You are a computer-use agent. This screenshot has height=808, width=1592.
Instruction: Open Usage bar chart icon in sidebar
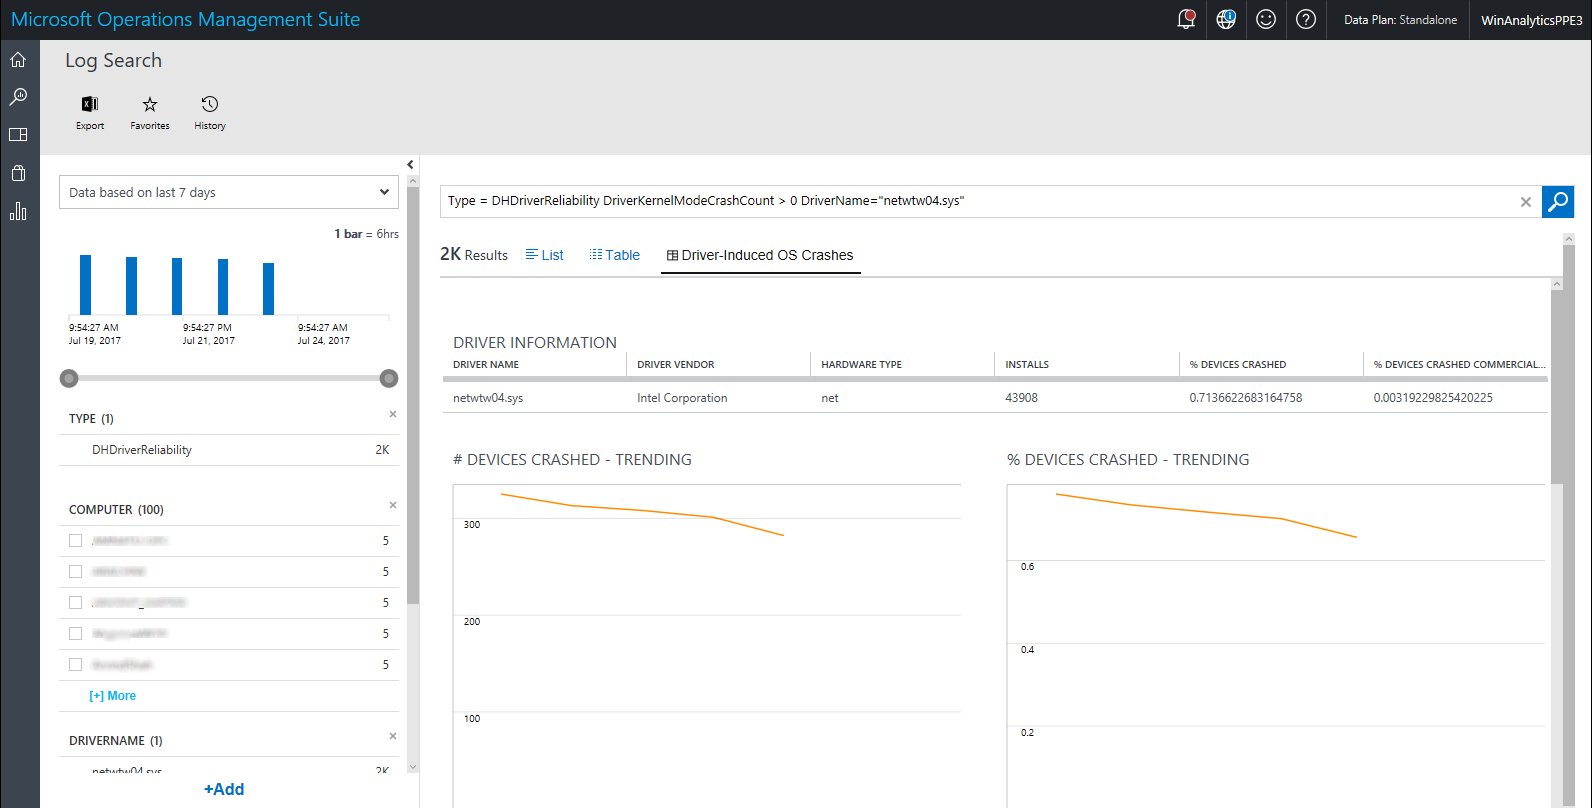pos(18,211)
